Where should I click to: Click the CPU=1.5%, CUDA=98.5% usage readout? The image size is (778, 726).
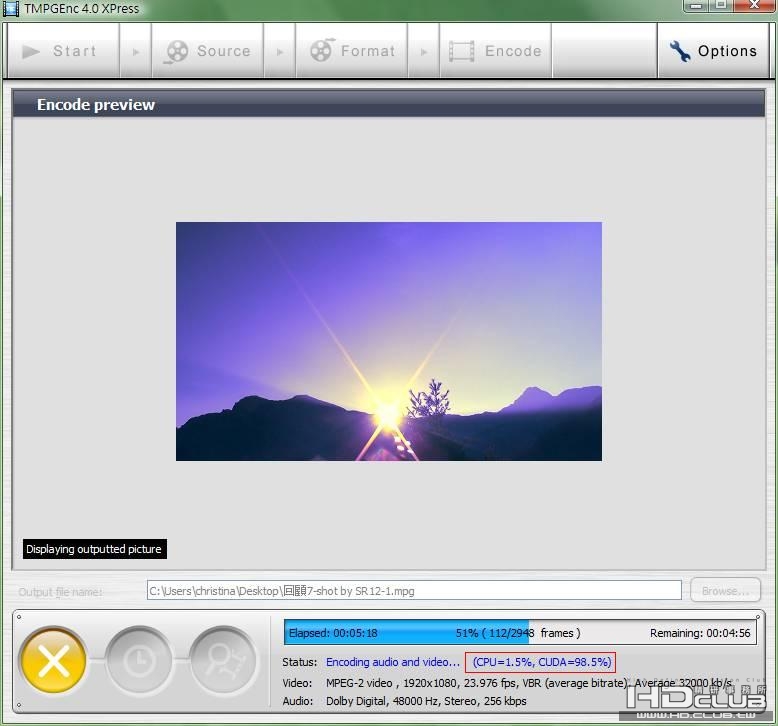pyautogui.click(x=540, y=662)
